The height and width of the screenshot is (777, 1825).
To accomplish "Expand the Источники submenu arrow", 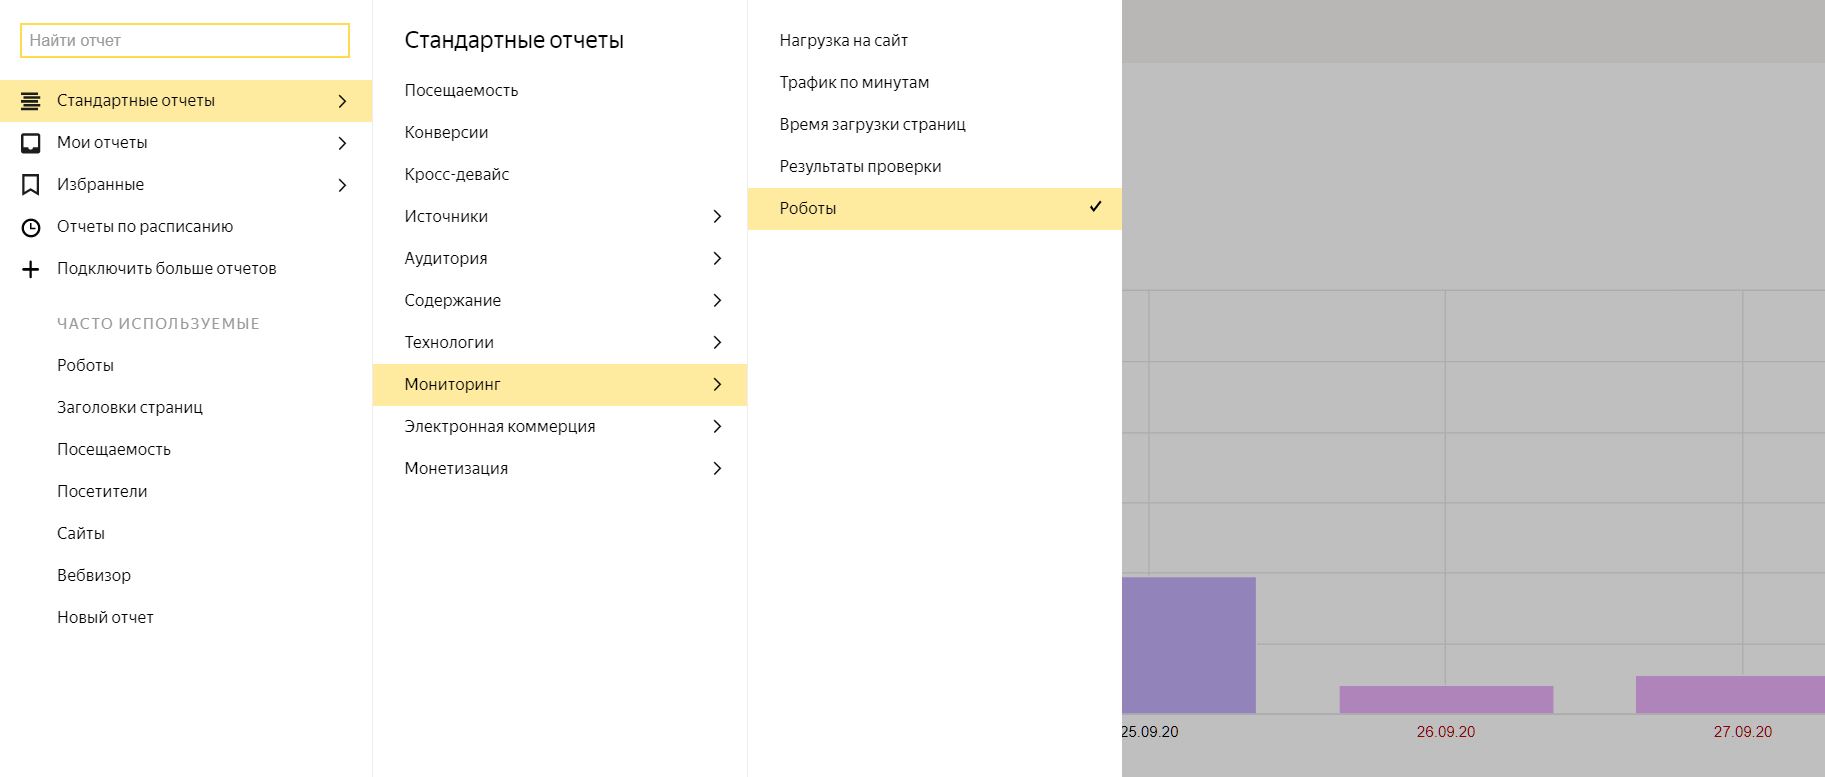I will (x=717, y=216).
